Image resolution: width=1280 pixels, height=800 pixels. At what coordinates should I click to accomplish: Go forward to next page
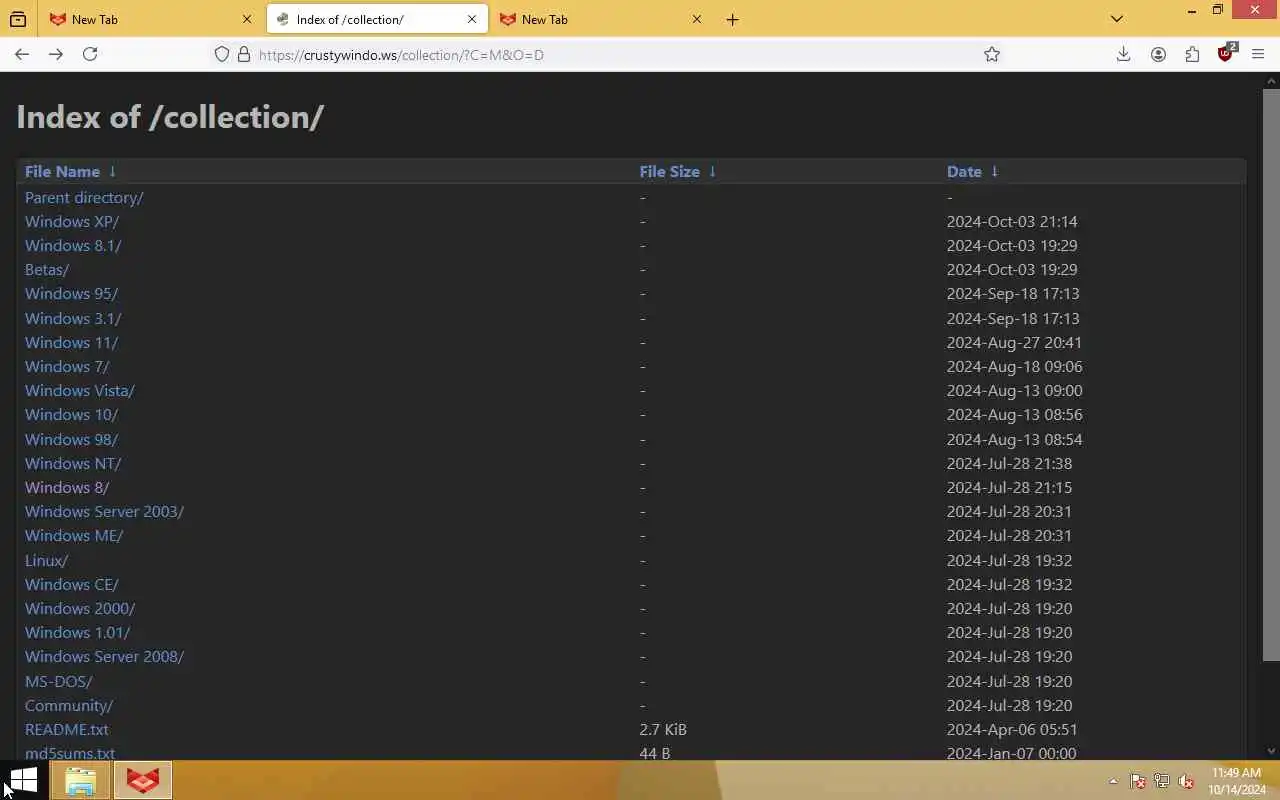pos(56,55)
